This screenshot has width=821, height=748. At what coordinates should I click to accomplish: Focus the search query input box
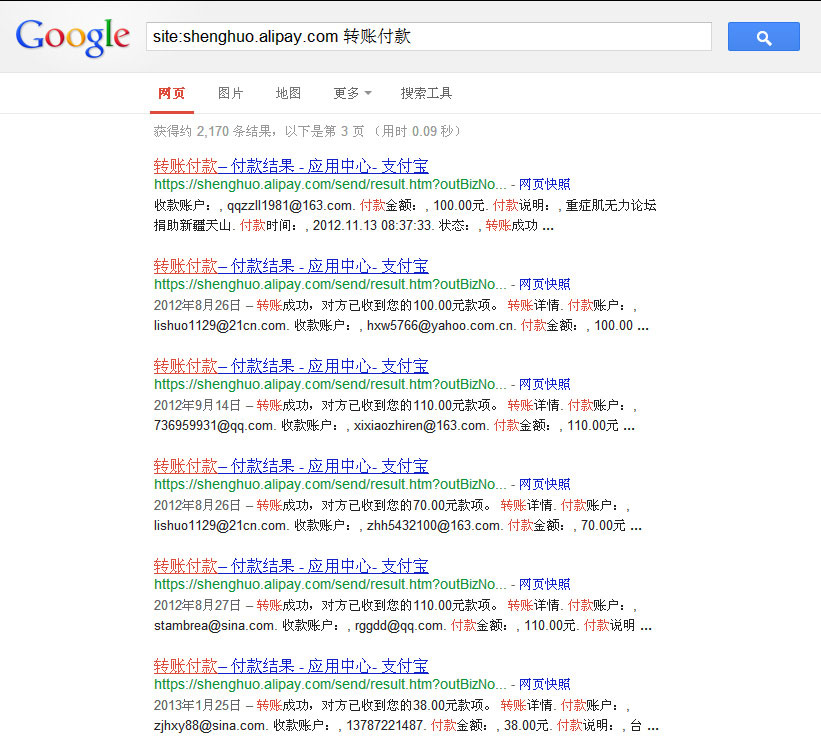[428, 37]
